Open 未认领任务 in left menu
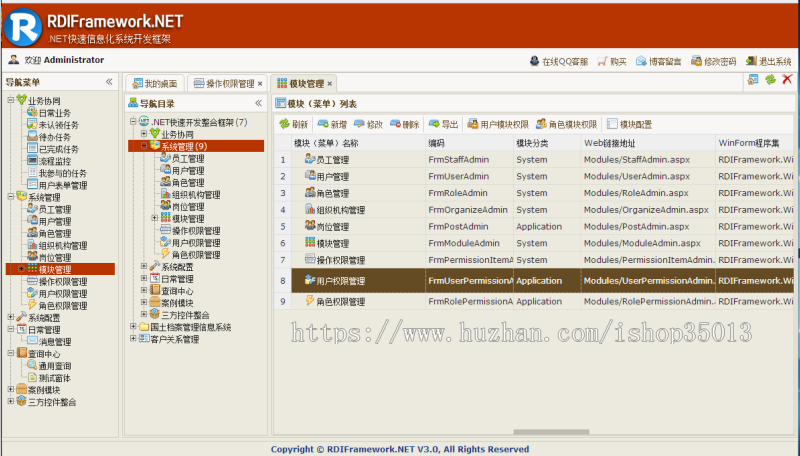Viewport: 800px width, 456px height. click(x=59, y=125)
